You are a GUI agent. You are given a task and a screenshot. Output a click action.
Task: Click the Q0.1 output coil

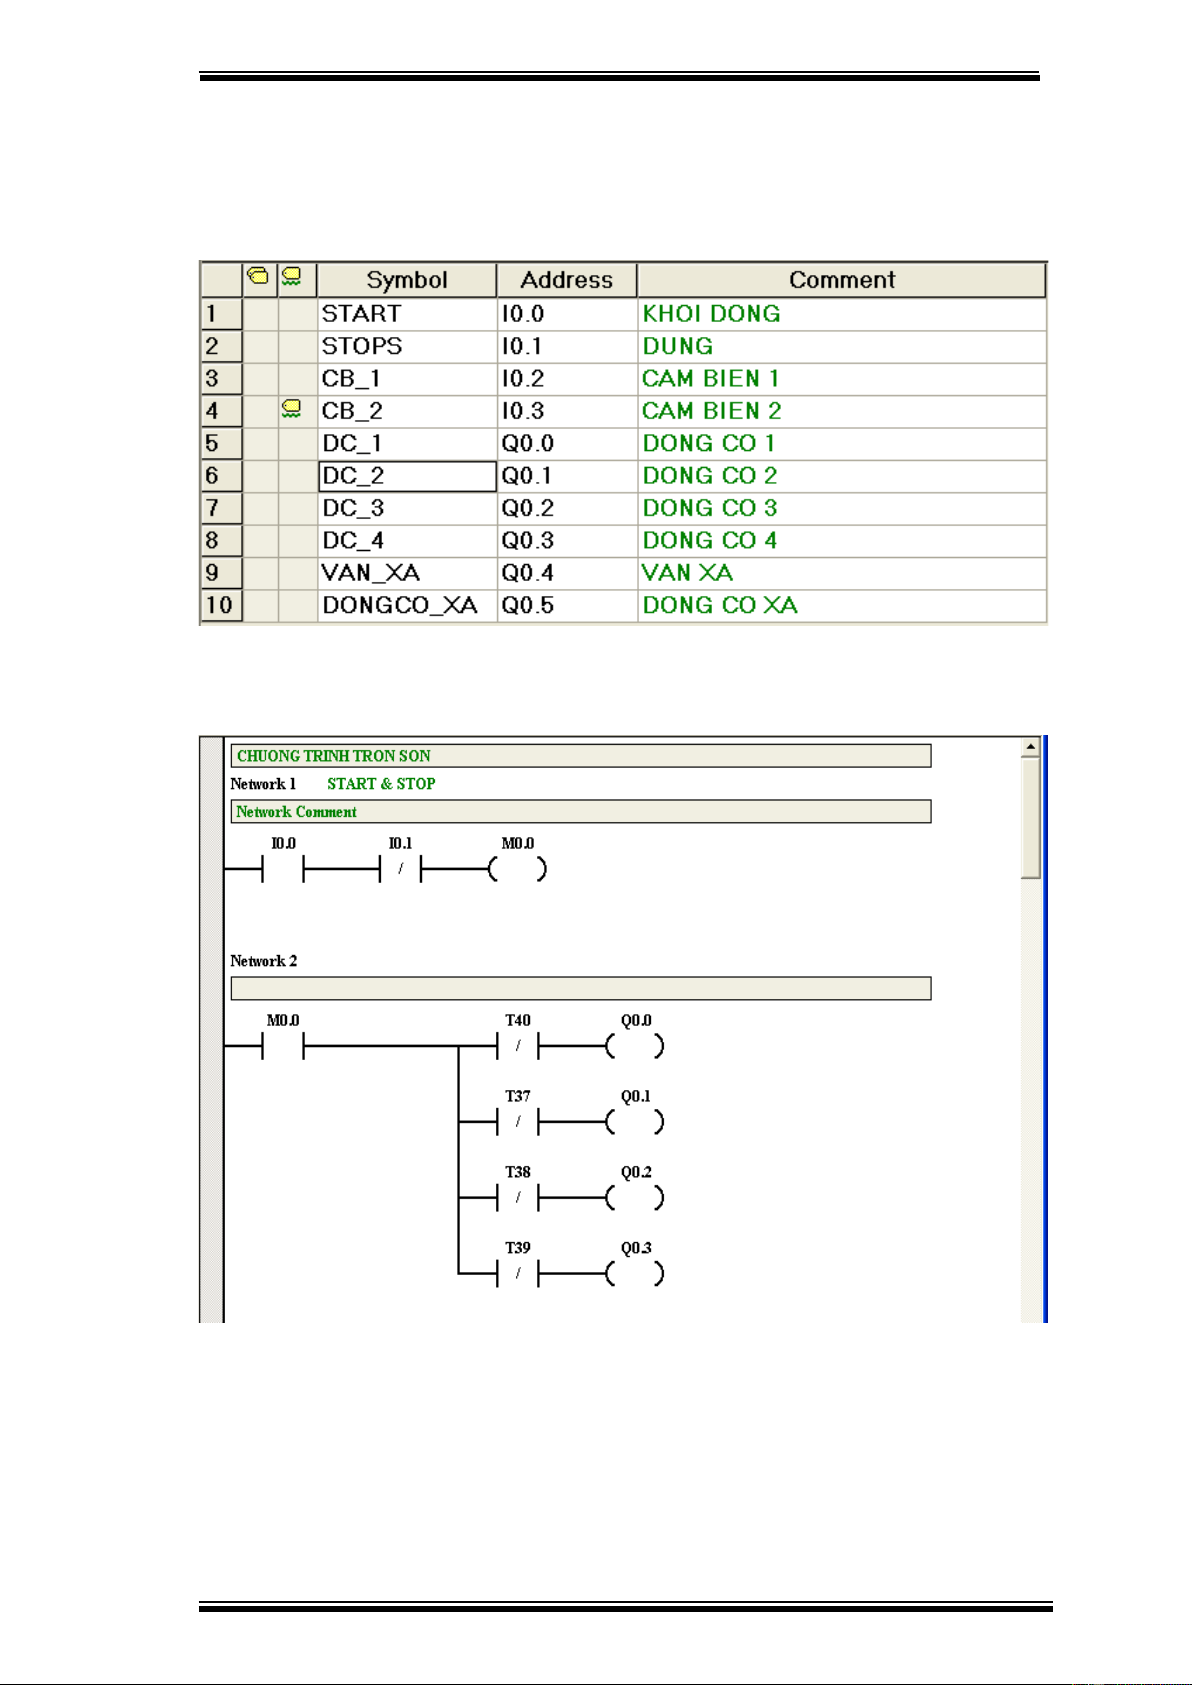tap(635, 1123)
